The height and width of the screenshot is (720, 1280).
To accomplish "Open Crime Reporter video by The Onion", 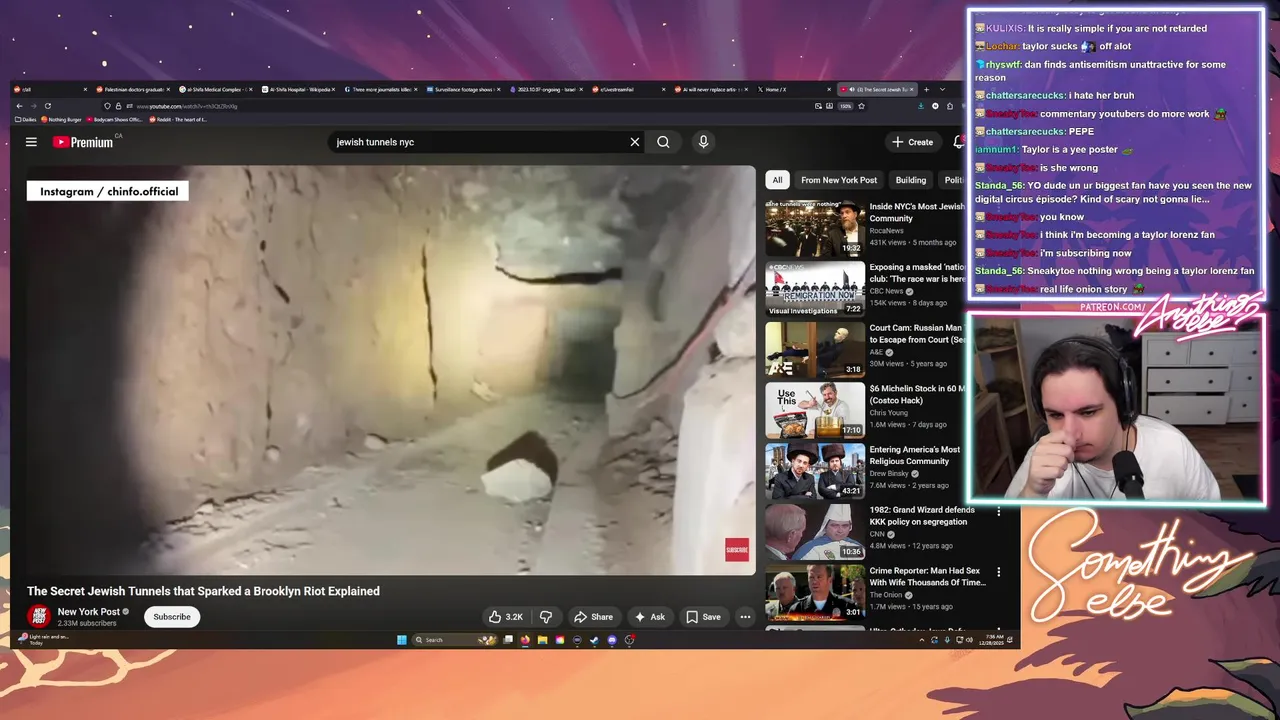I will tap(815, 593).
